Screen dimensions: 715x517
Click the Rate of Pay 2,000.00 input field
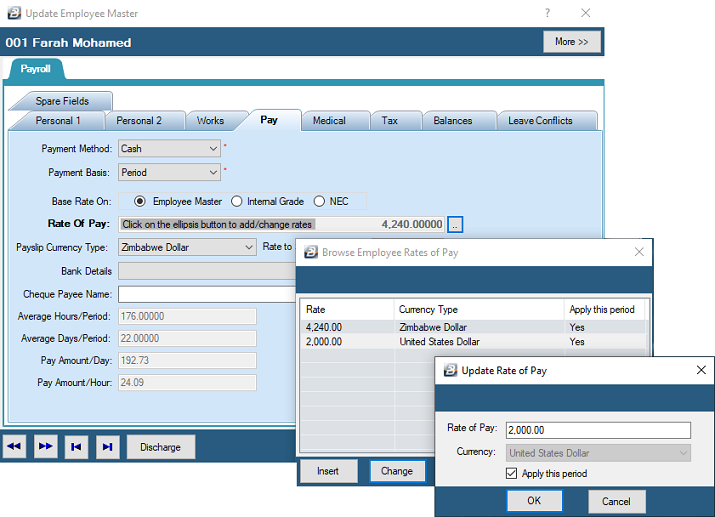pyautogui.click(x=598, y=430)
